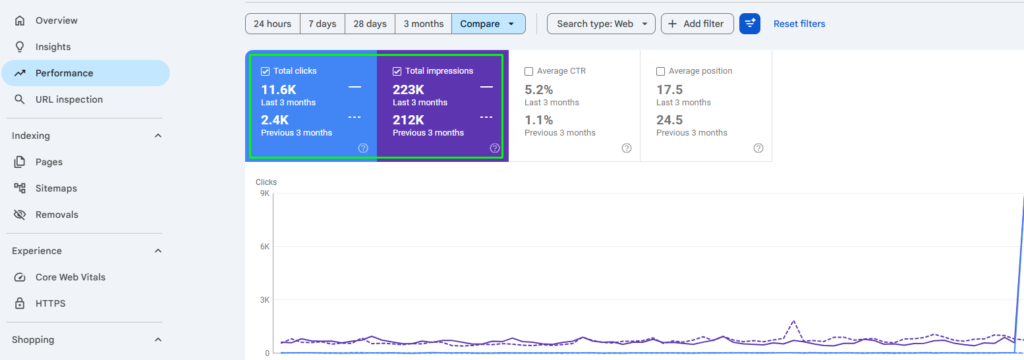This screenshot has height=360, width=1024.
Task: Click the dashed impressions peak on chart
Action: pos(793,321)
